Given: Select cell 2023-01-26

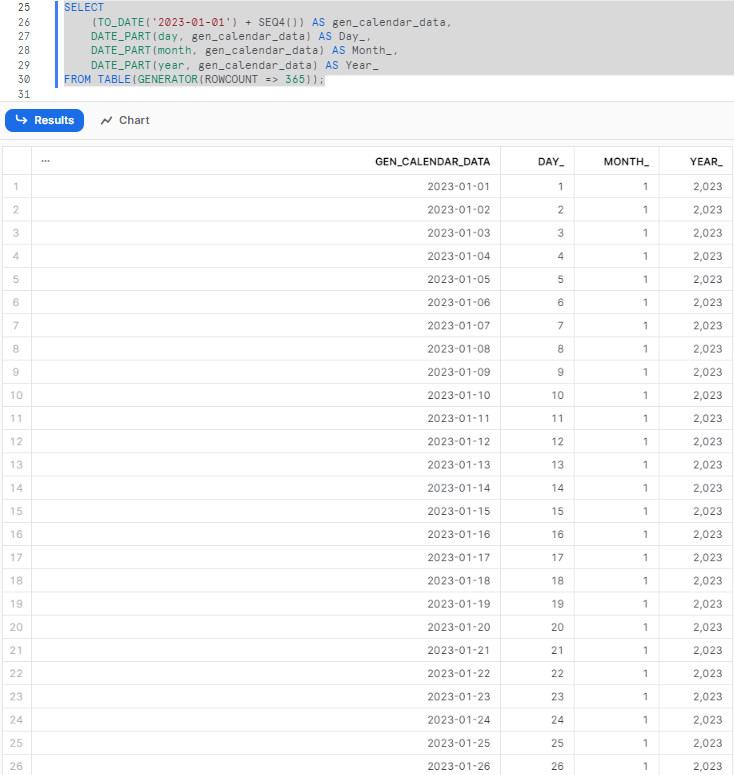Looking at the screenshot, I should pos(266,766).
